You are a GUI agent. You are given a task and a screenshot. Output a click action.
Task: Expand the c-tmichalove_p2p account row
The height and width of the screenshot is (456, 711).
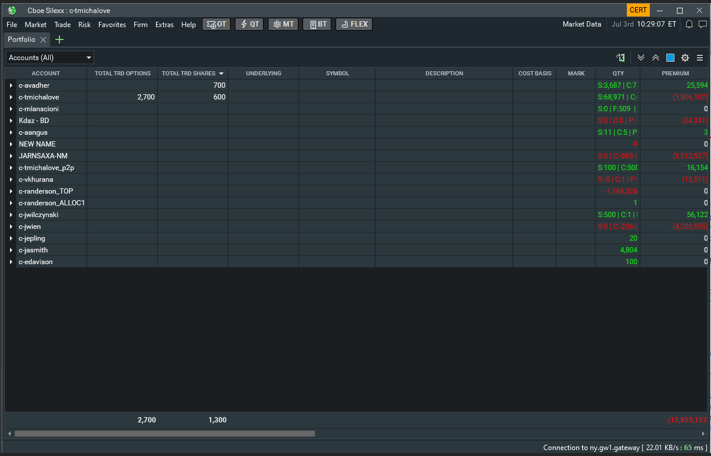tap(11, 168)
